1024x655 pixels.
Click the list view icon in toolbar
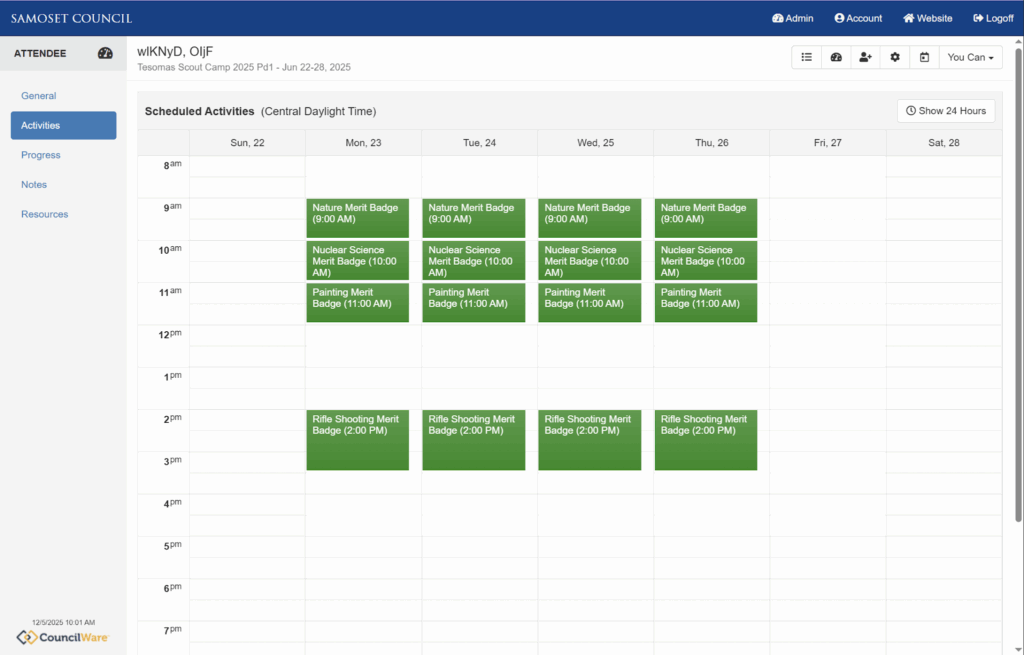pos(806,58)
